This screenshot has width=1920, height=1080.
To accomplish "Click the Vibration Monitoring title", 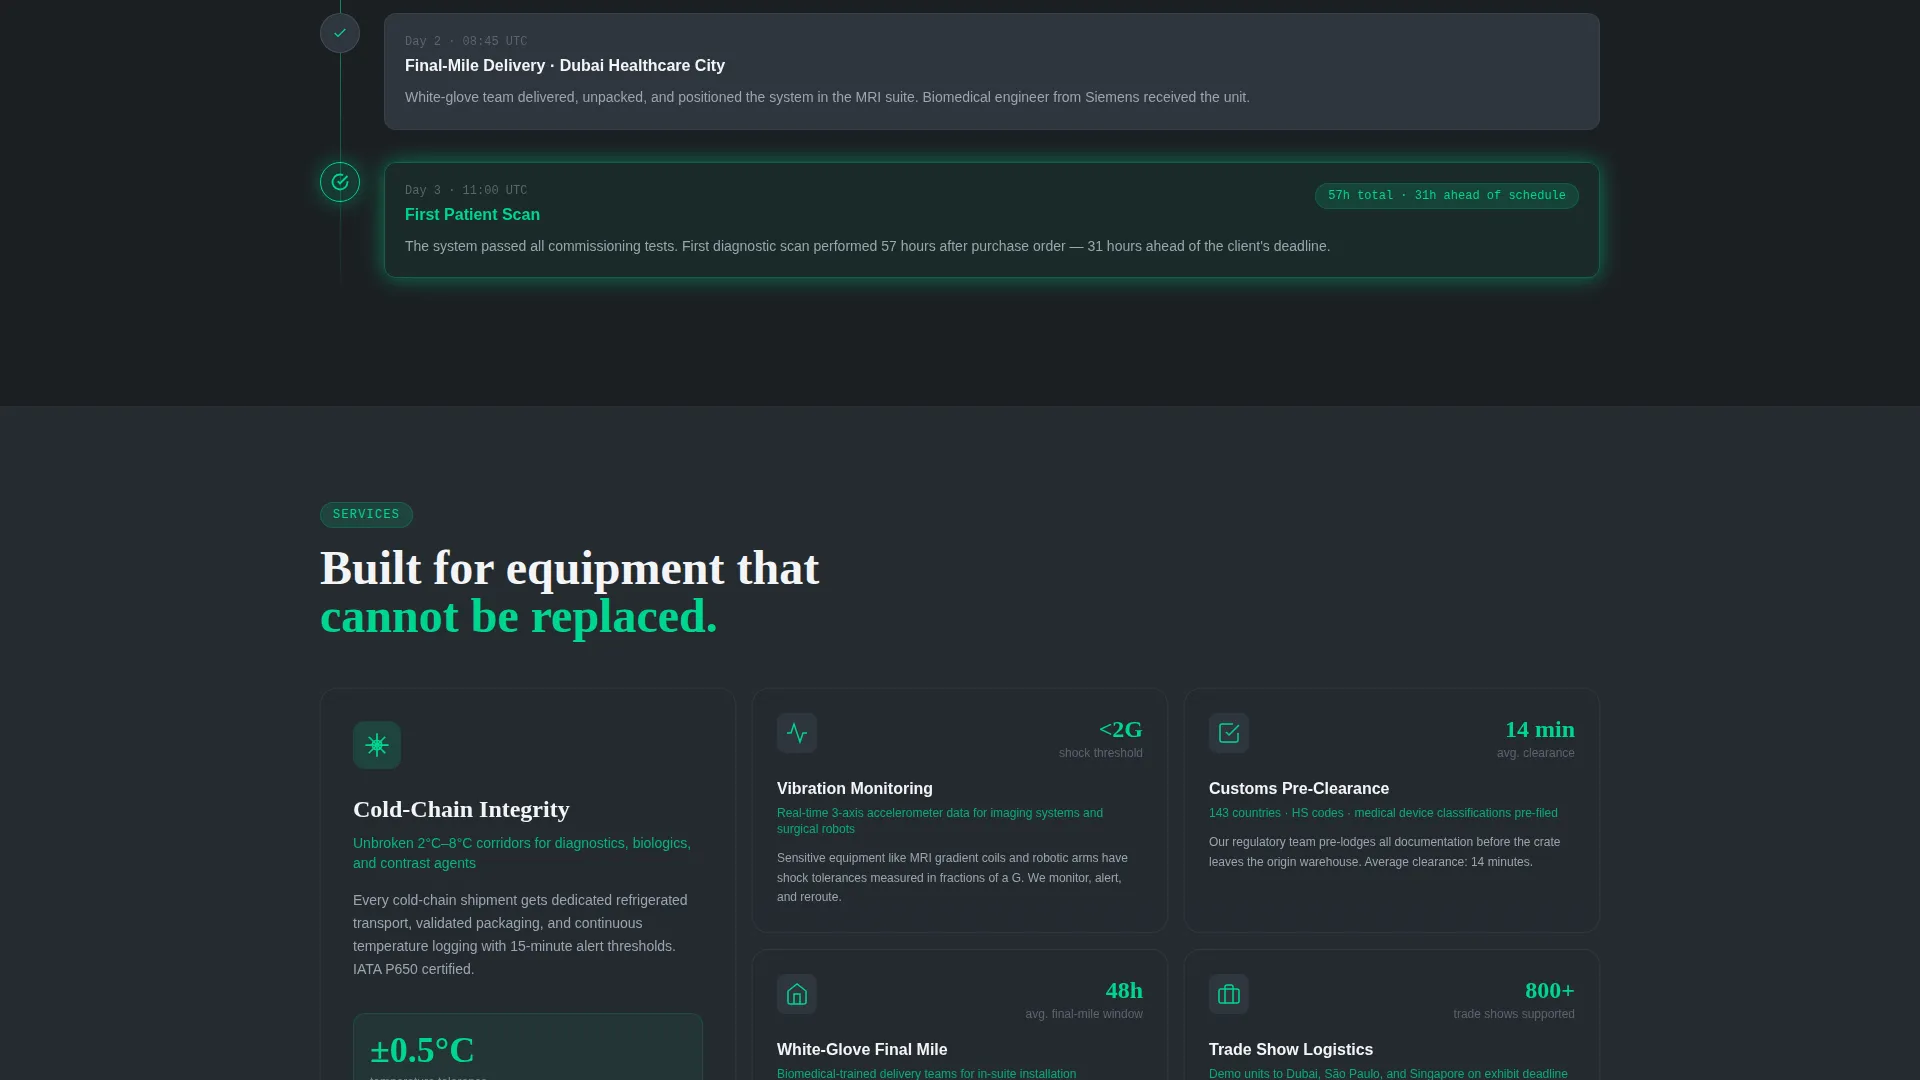I will click(855, 789).
